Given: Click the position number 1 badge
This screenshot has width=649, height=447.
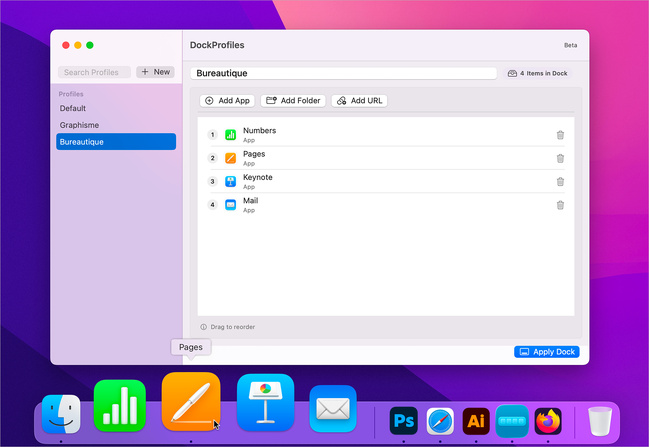Looking at the screenshot, I should pyautogui.click(x=212, y=135).
